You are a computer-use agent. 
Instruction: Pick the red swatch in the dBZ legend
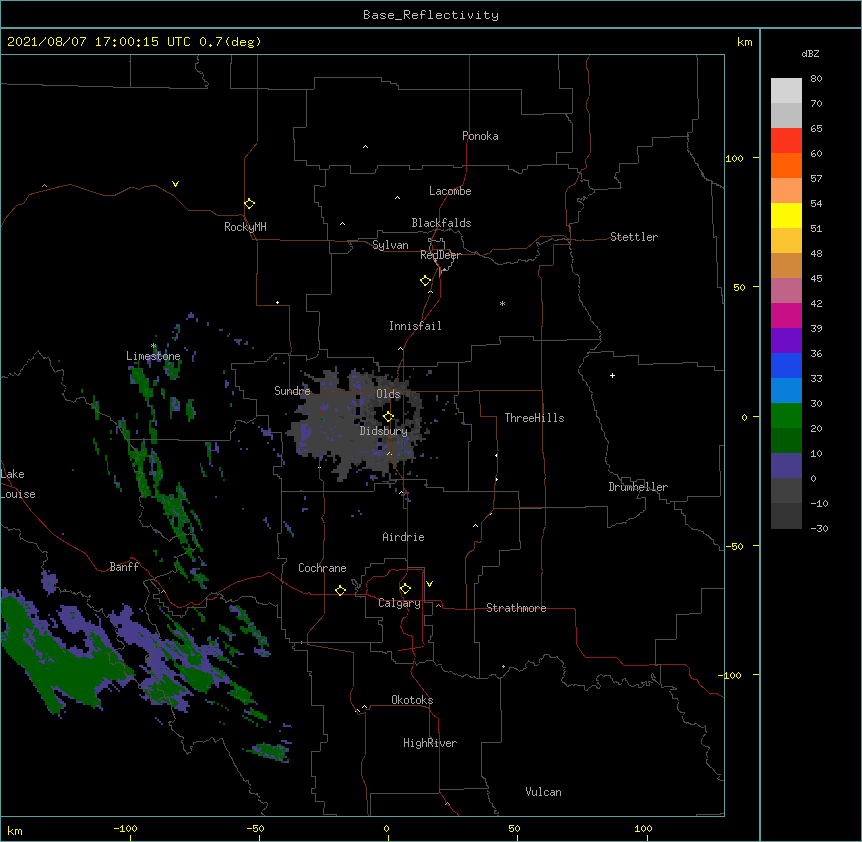(x=786, y=140)
